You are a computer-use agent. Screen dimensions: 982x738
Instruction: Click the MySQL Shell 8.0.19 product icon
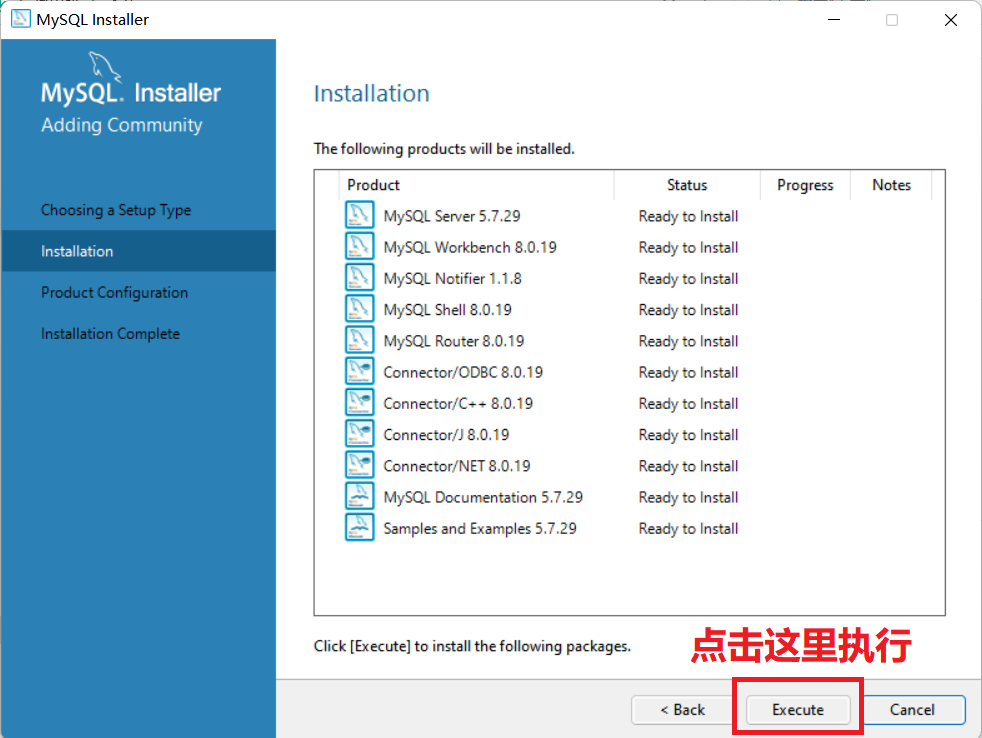coord(359,309)
